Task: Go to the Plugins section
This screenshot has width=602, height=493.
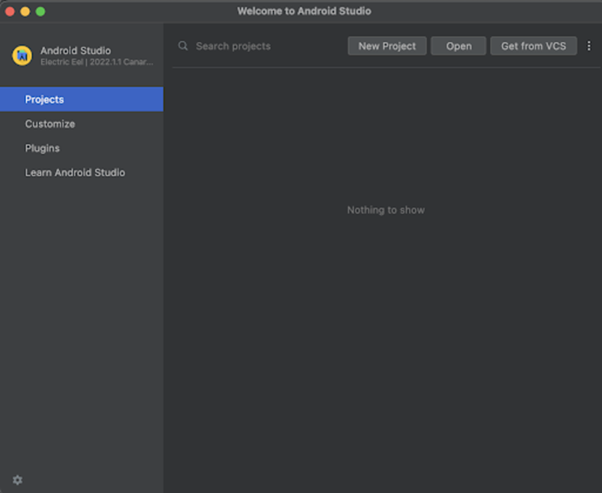Action: point(42,148)
